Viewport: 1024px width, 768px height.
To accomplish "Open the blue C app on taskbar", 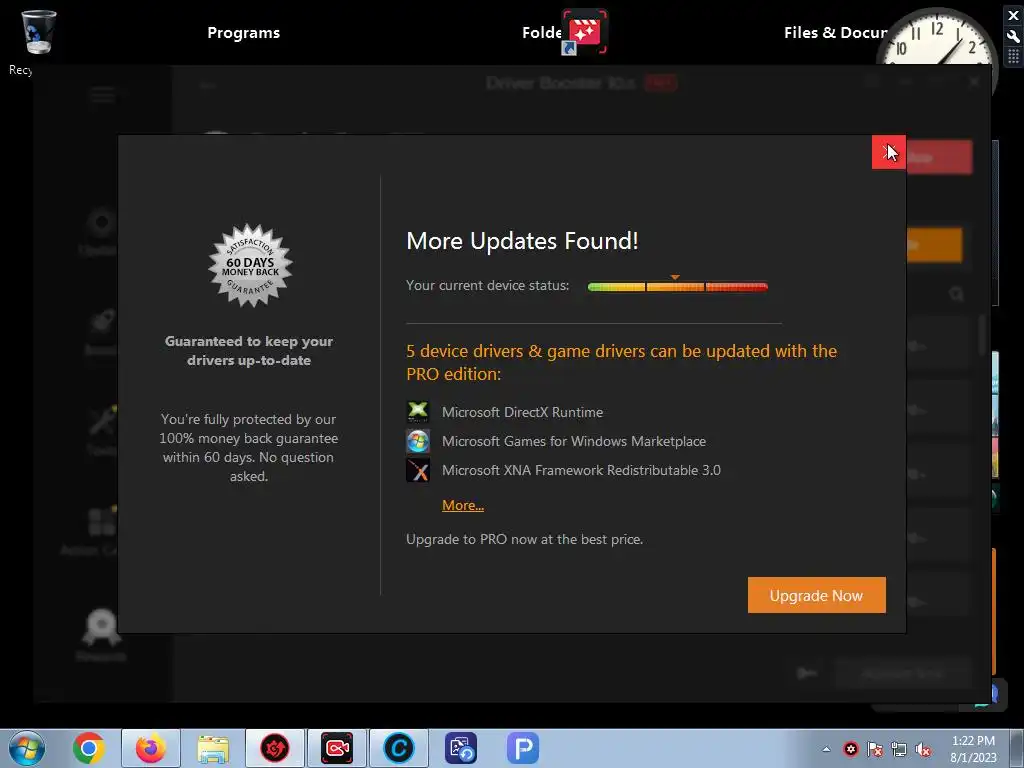I will pyautogui.click(x=399, y=748).
